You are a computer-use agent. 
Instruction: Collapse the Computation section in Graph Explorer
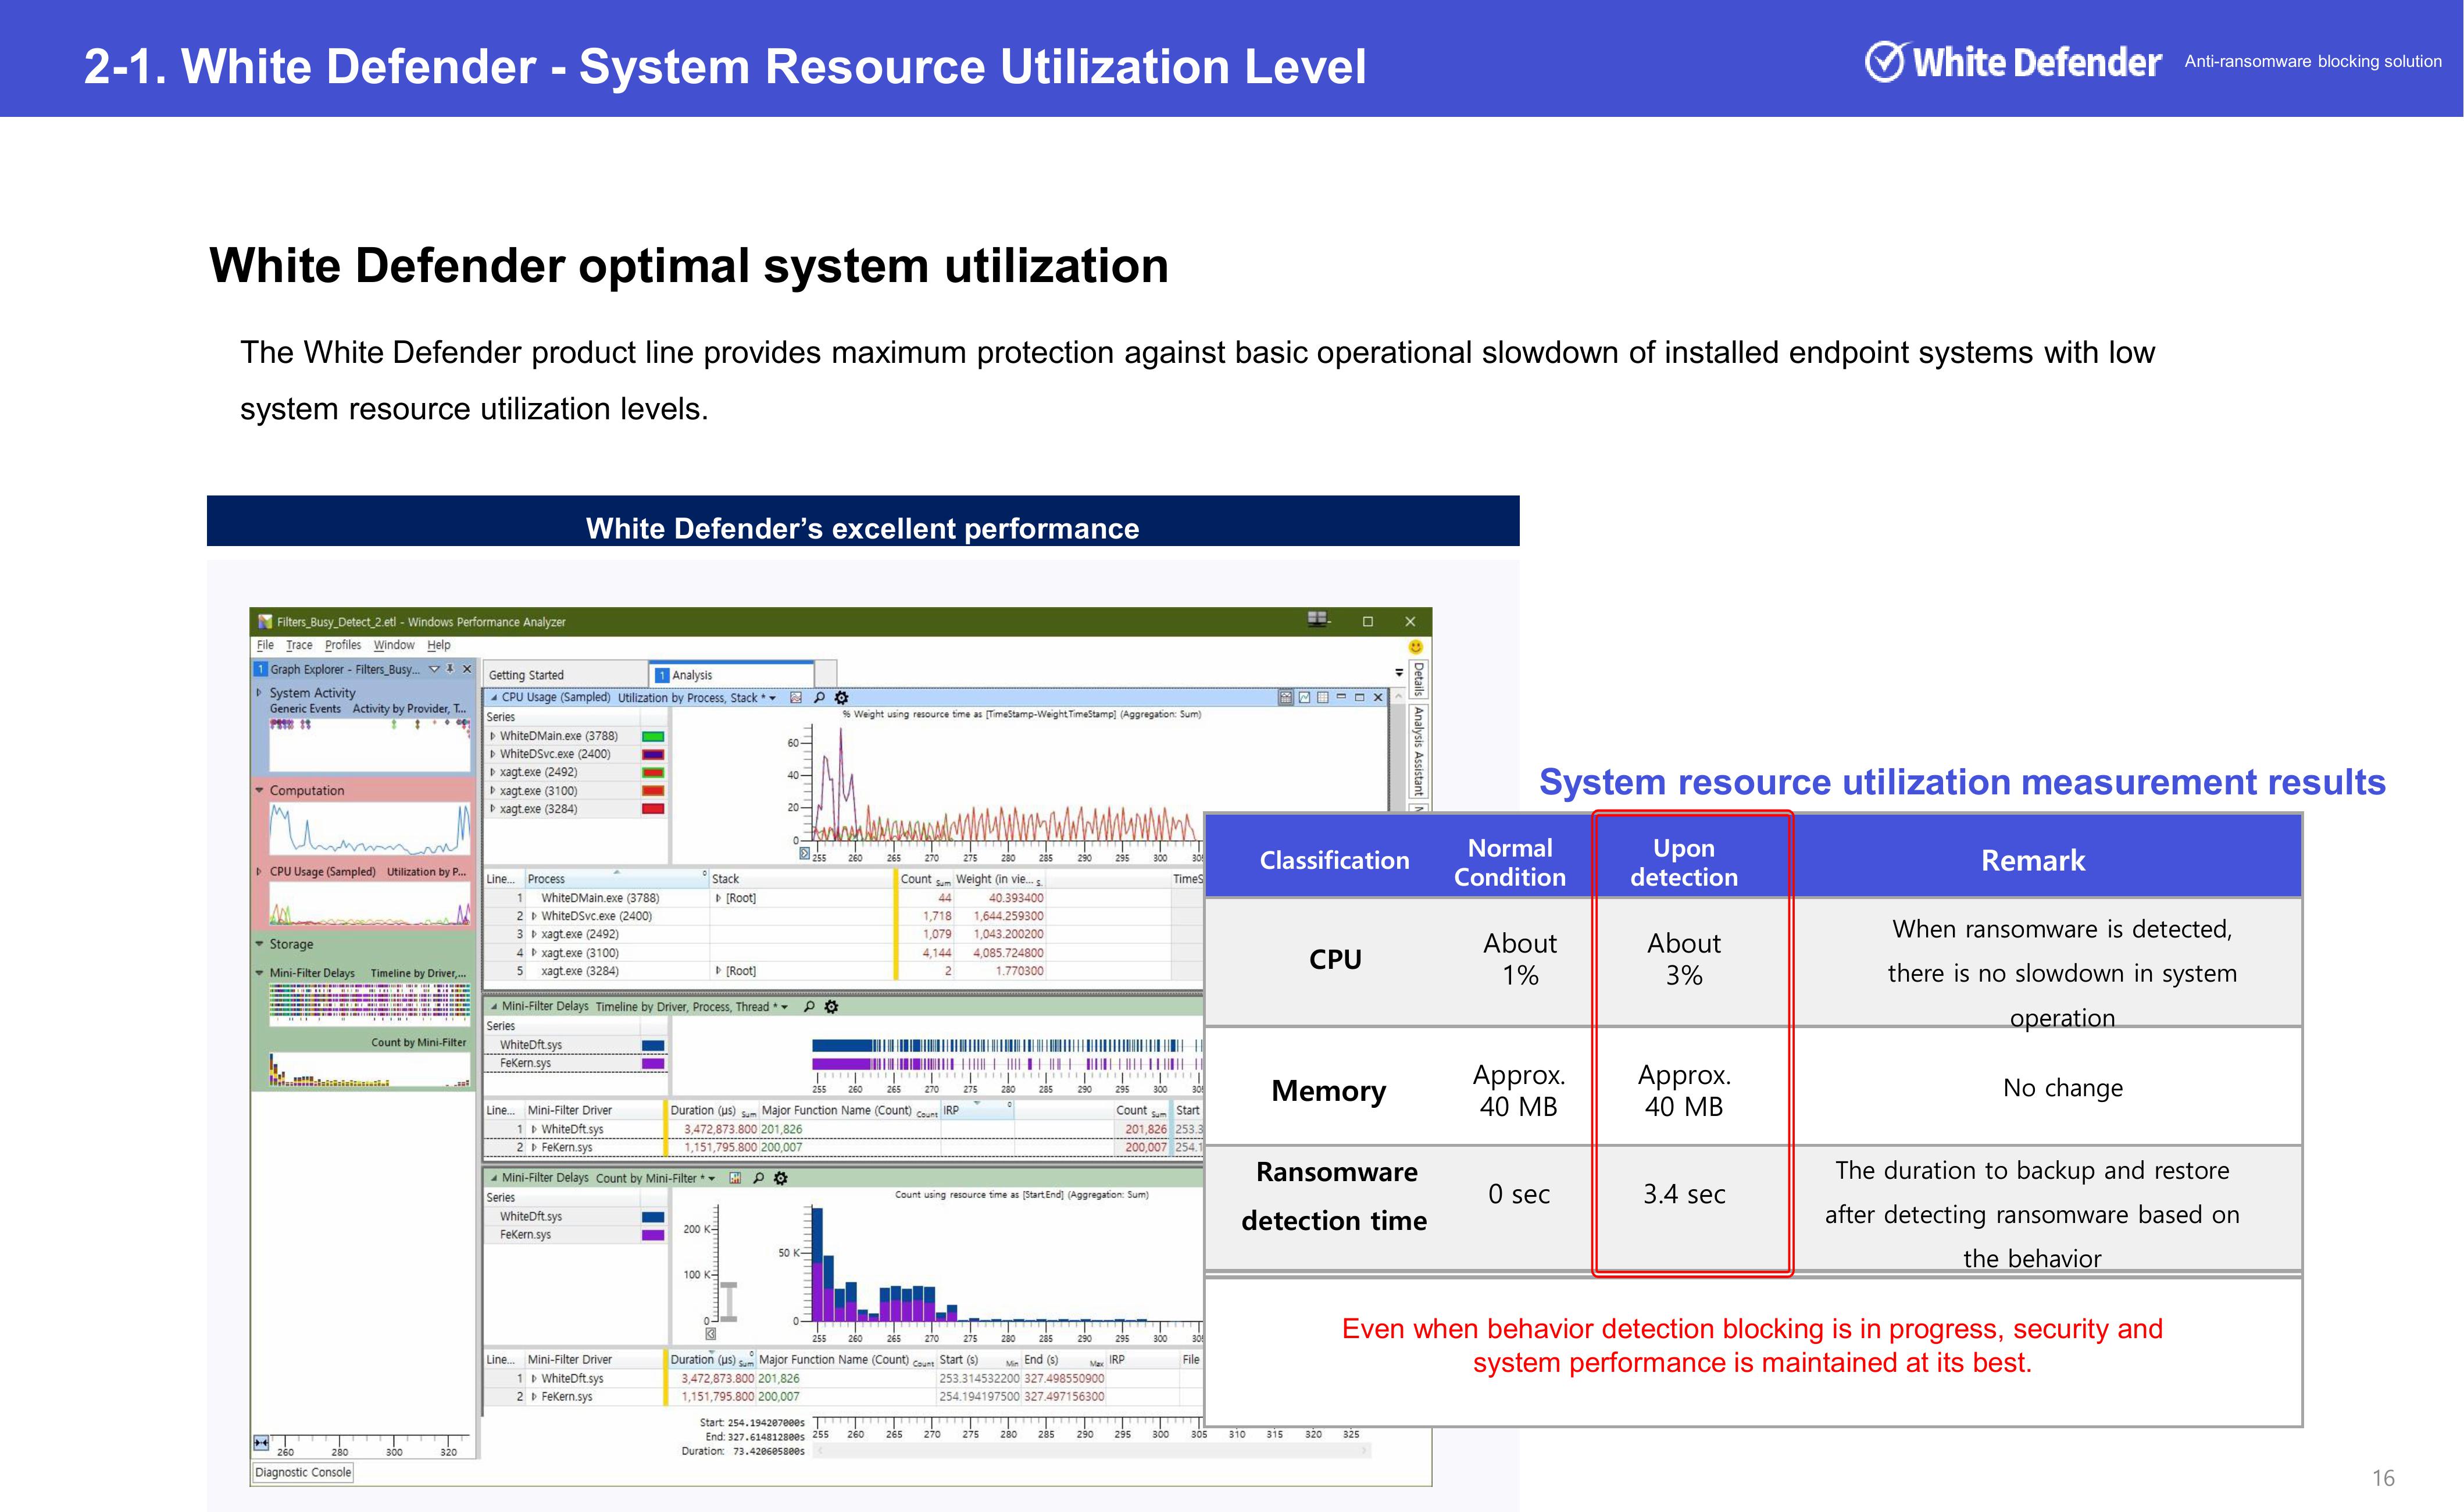pos(260,790)
